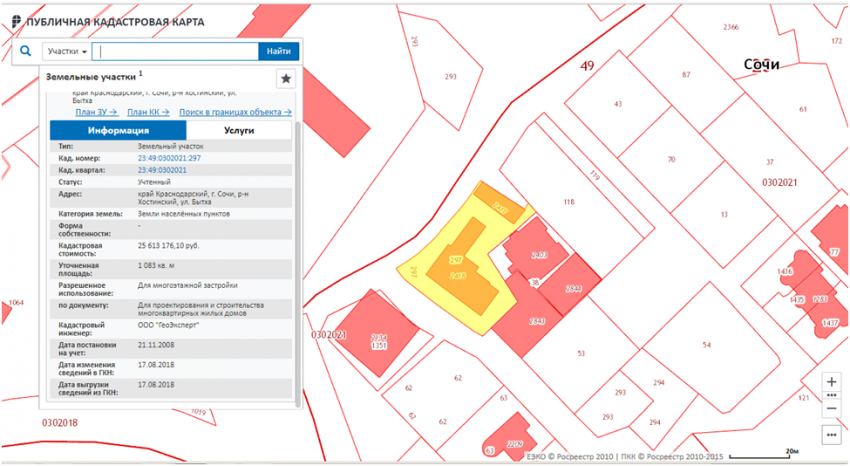This screenshot has width=850, height=466.
Task: Add parcel to favorites with star icon
Action: click(286, 79)
